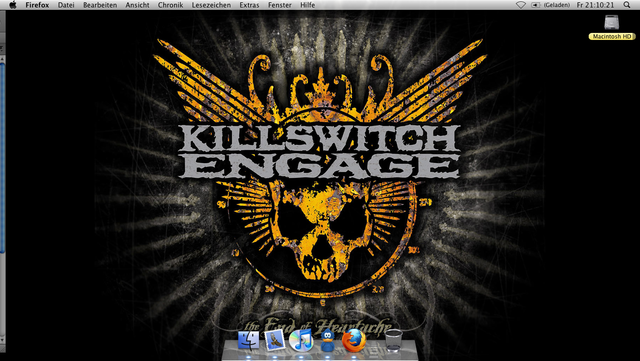Select the Macintosh HD desktop drive
The image size is (640, 361).
(612, 28)
